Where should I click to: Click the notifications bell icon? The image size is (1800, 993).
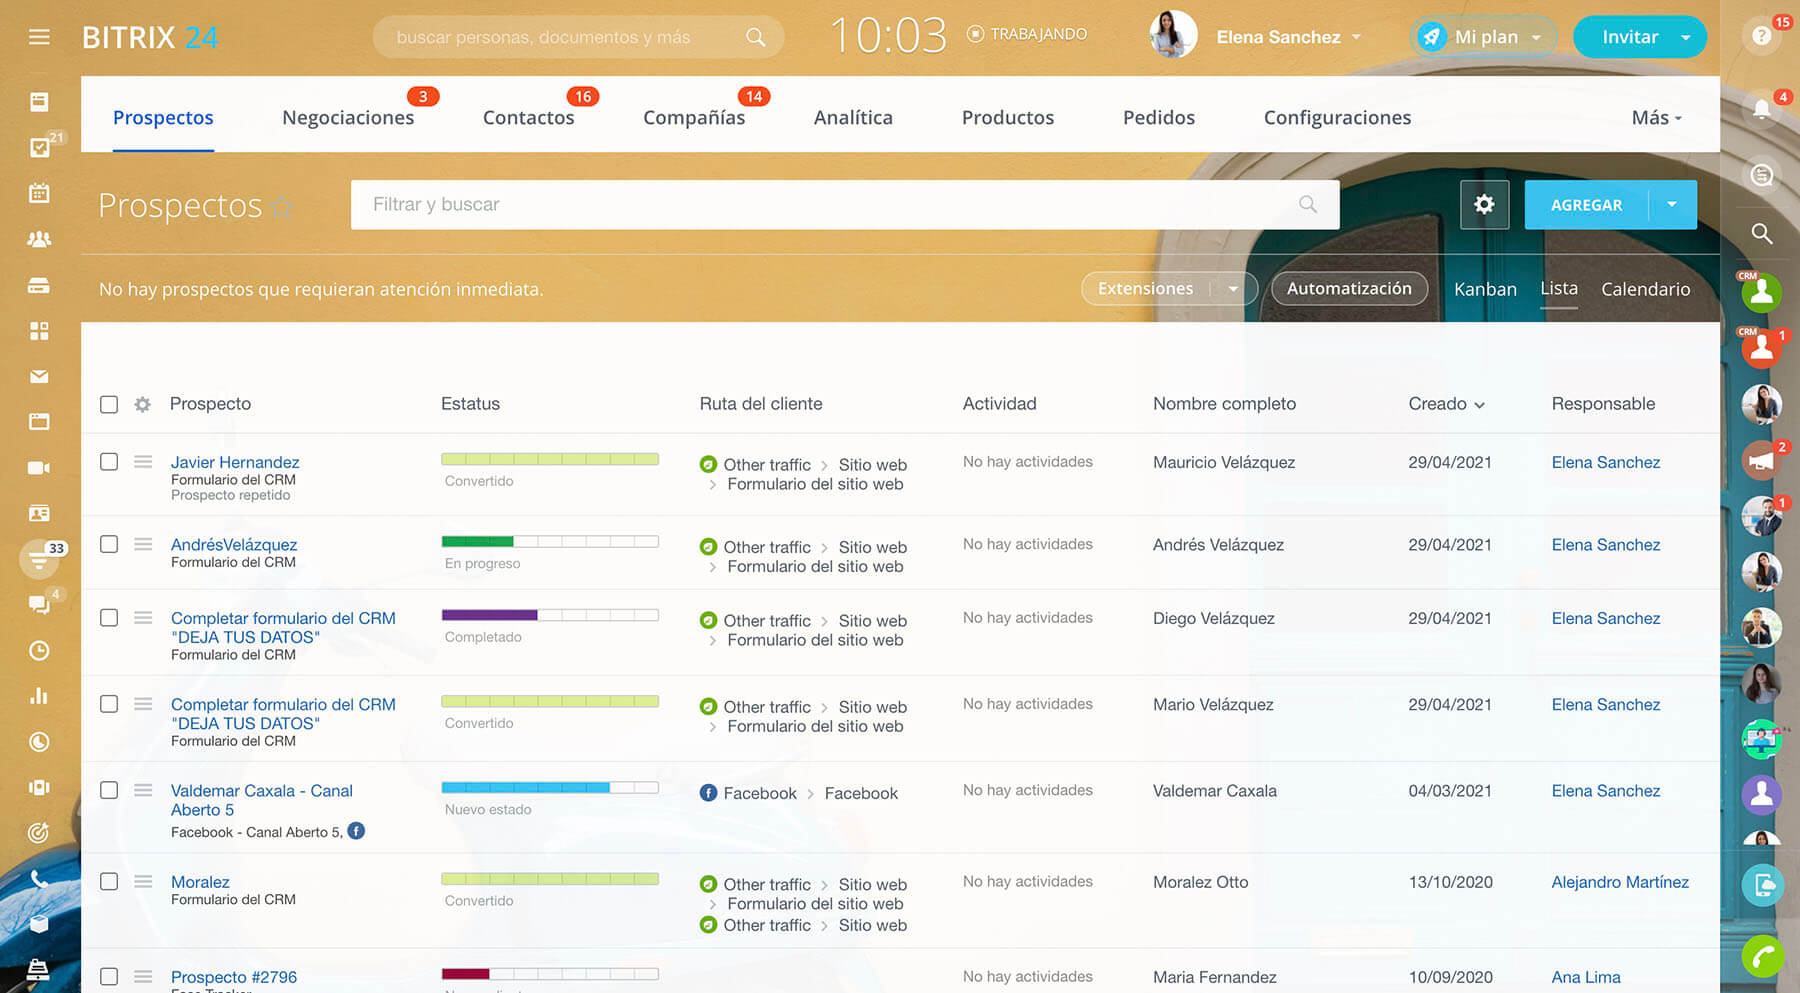point(1762,109)
